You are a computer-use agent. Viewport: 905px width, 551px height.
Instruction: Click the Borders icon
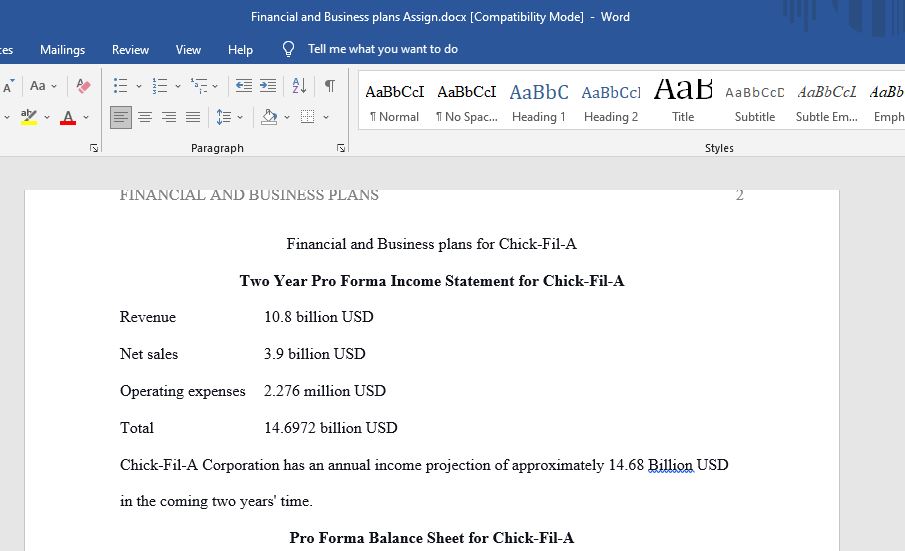coord(308,117)
